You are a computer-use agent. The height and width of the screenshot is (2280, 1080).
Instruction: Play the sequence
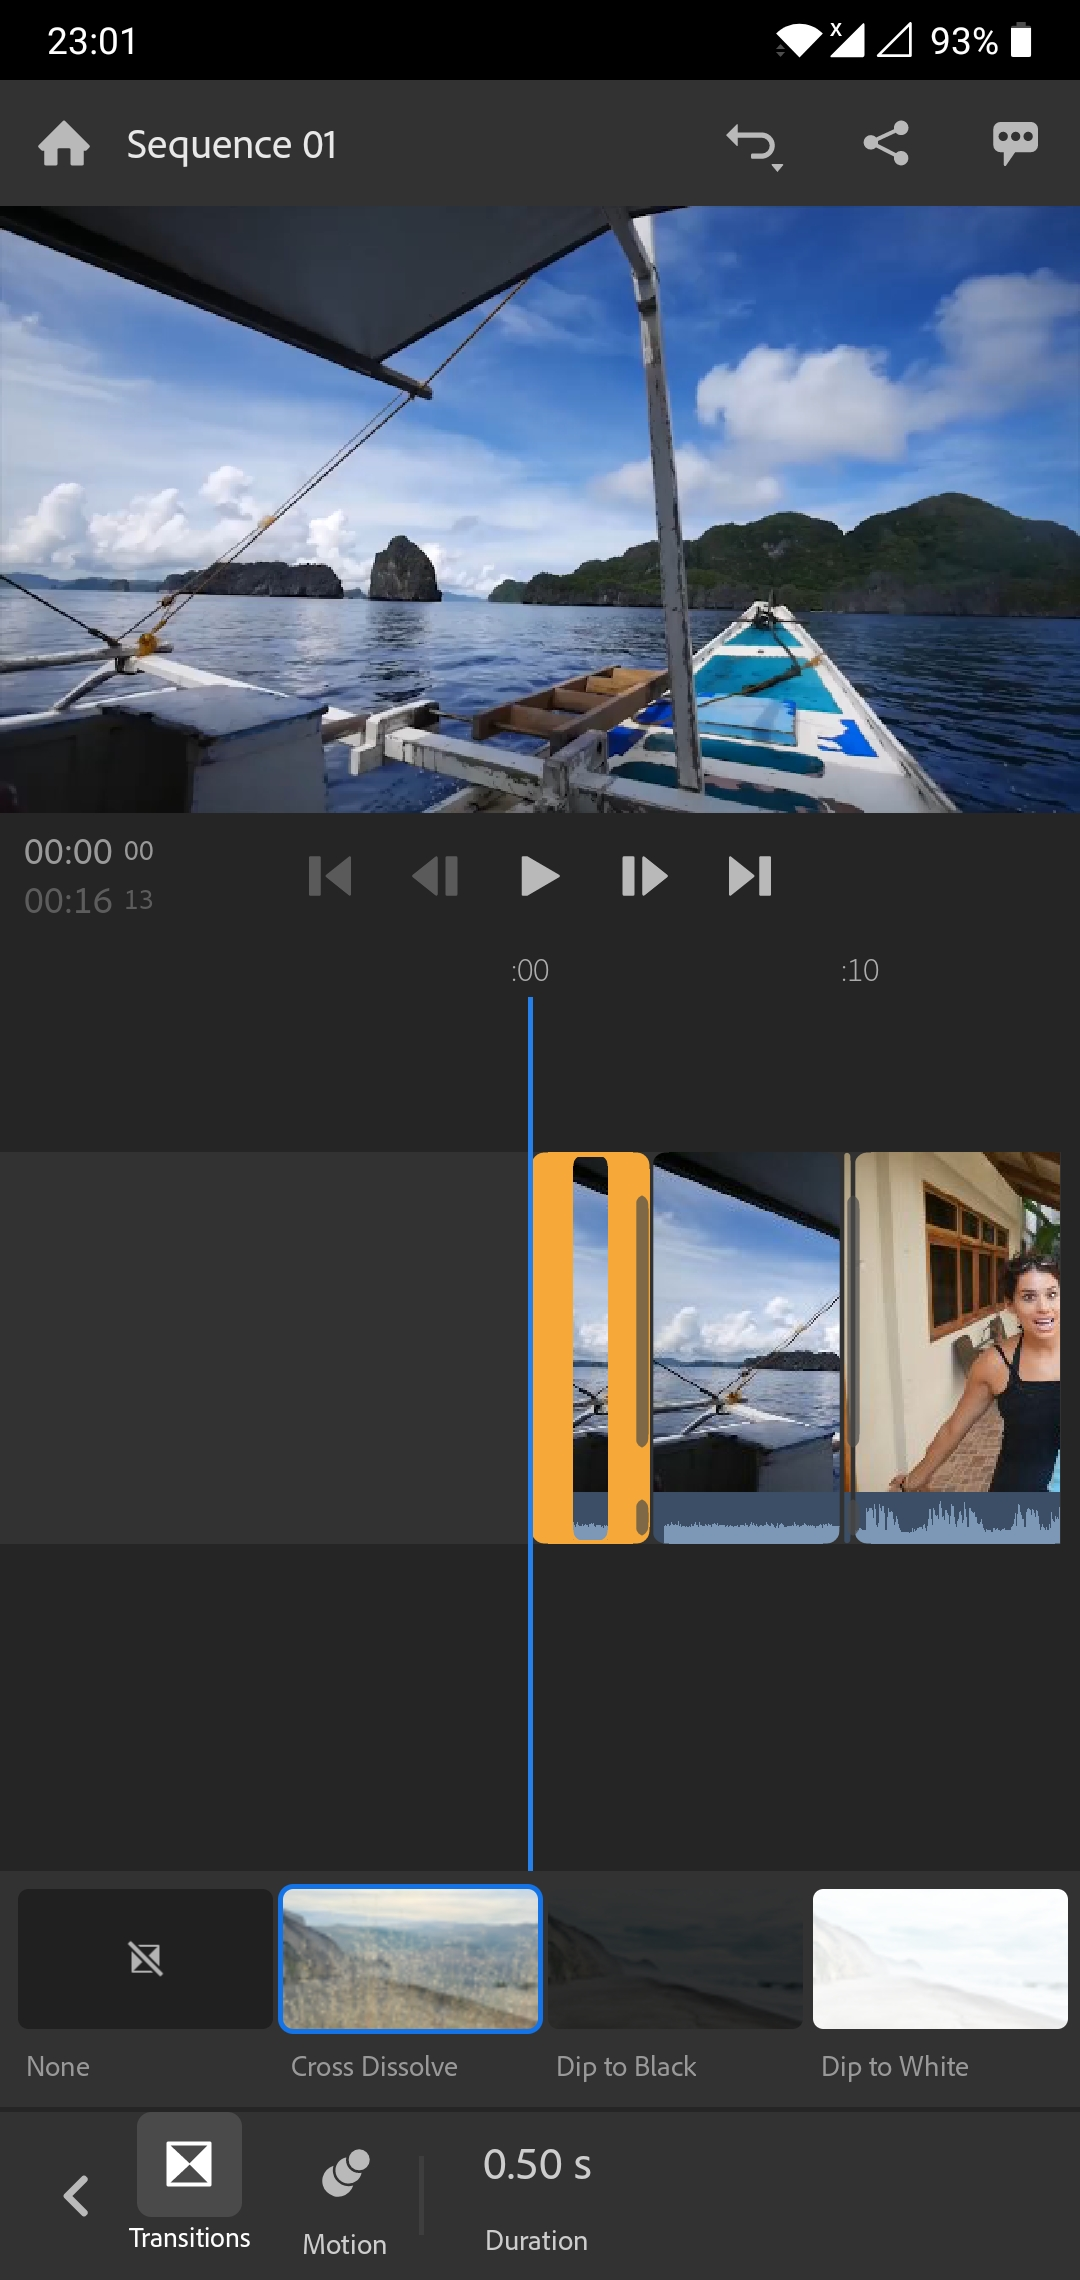[x=540, y=877]
